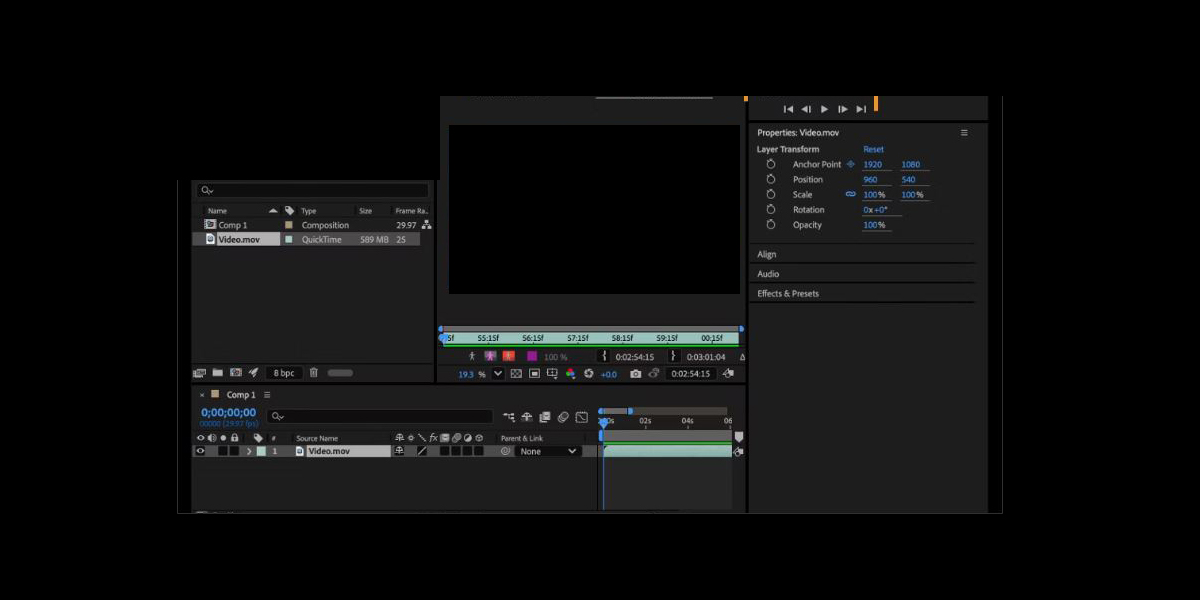Open the composition flowchart icon in timeline

[x=509, y=417]
